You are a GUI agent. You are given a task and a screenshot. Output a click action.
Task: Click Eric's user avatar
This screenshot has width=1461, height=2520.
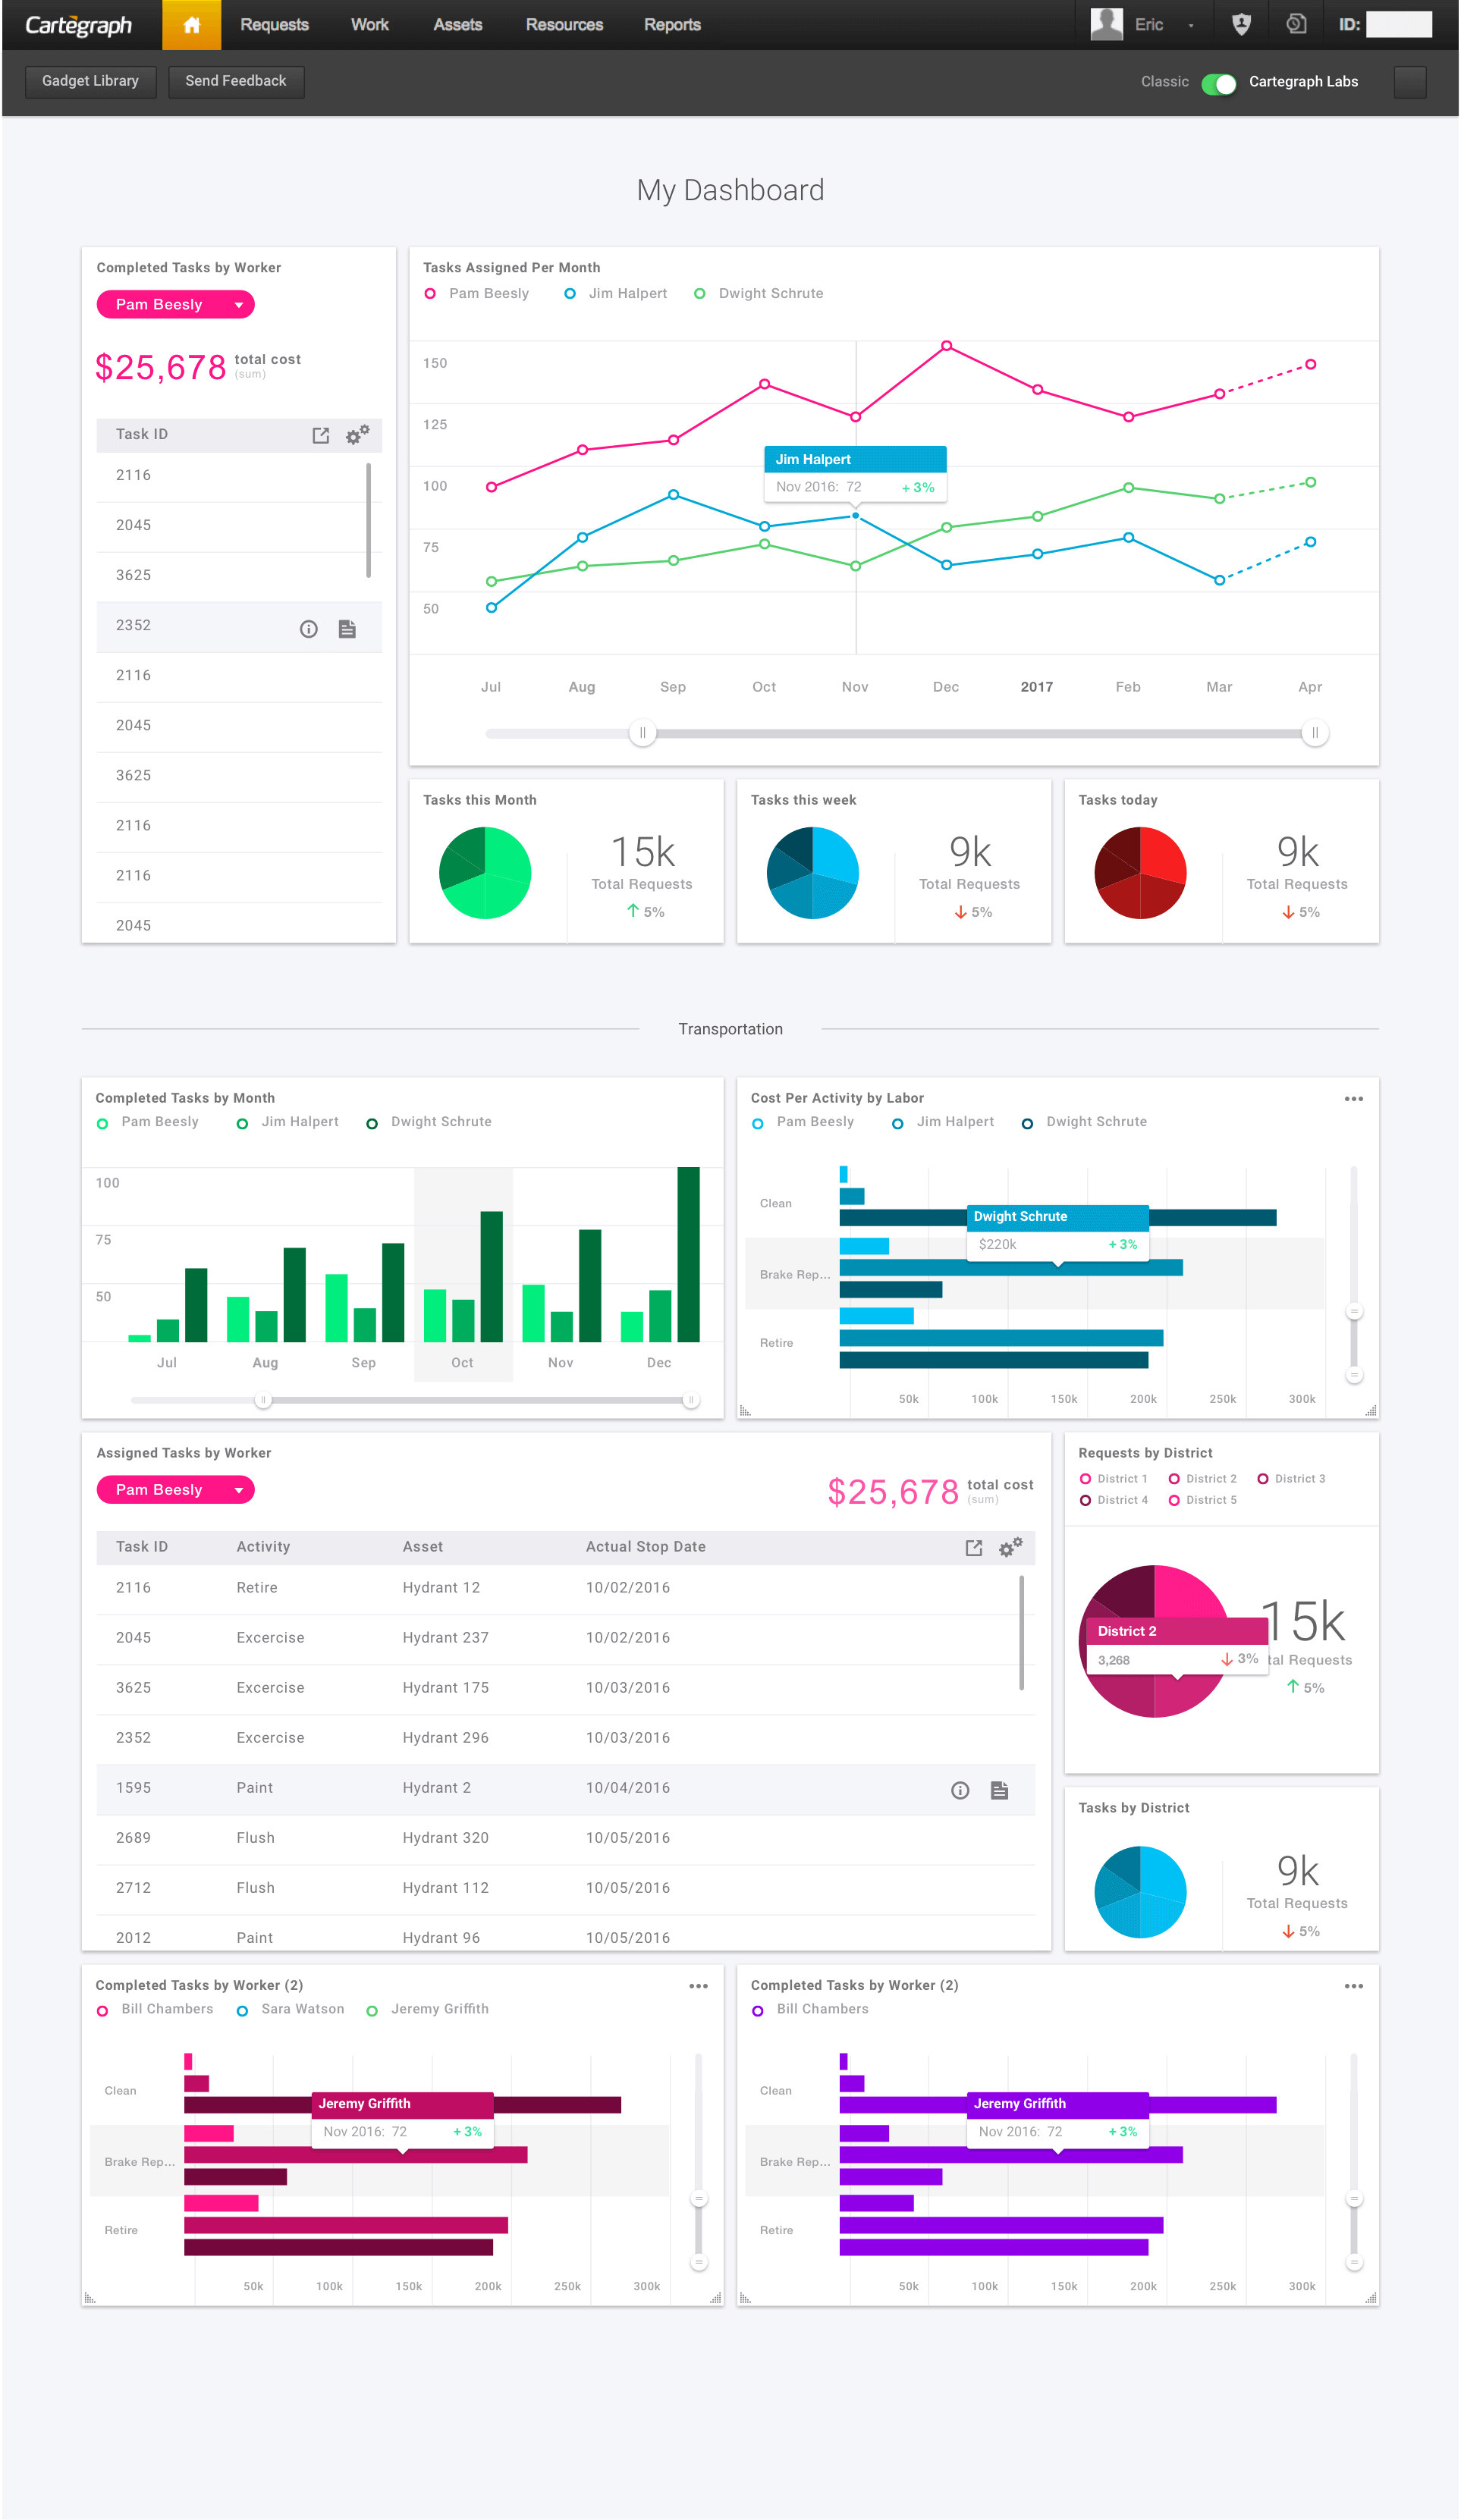(1106, 24)
